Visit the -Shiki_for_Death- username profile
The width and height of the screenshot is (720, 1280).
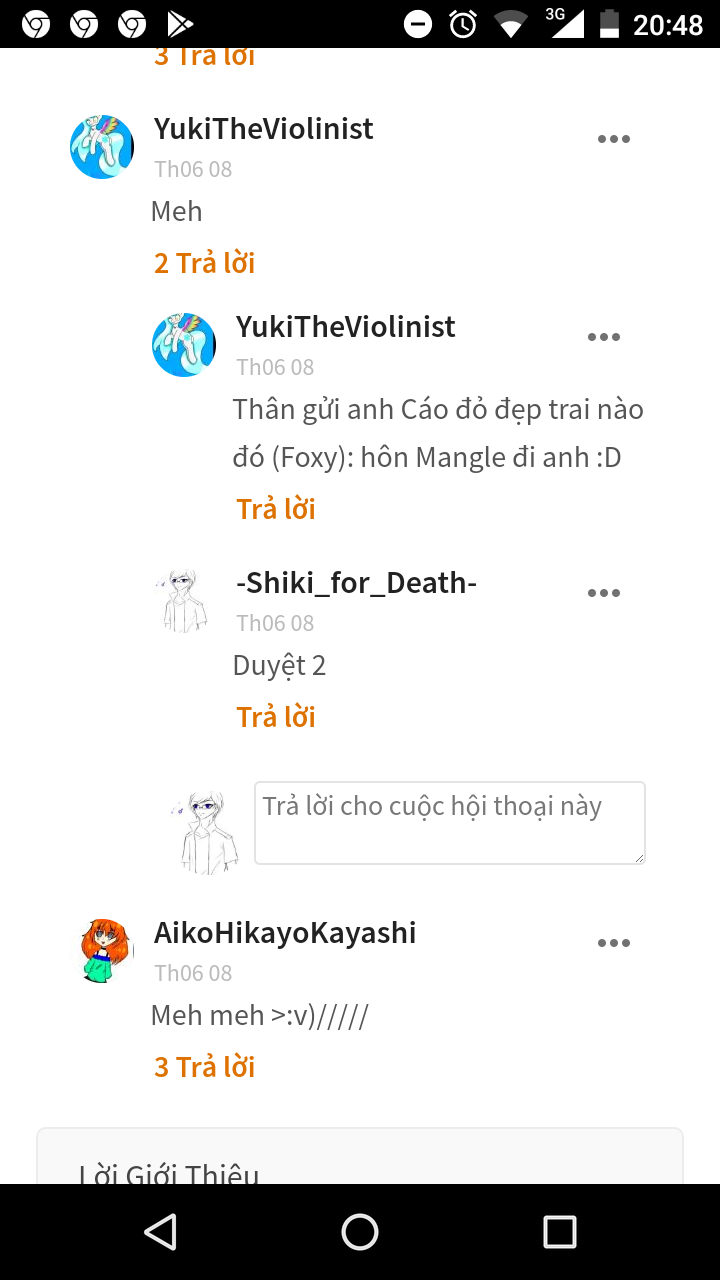tap(356, 583)
